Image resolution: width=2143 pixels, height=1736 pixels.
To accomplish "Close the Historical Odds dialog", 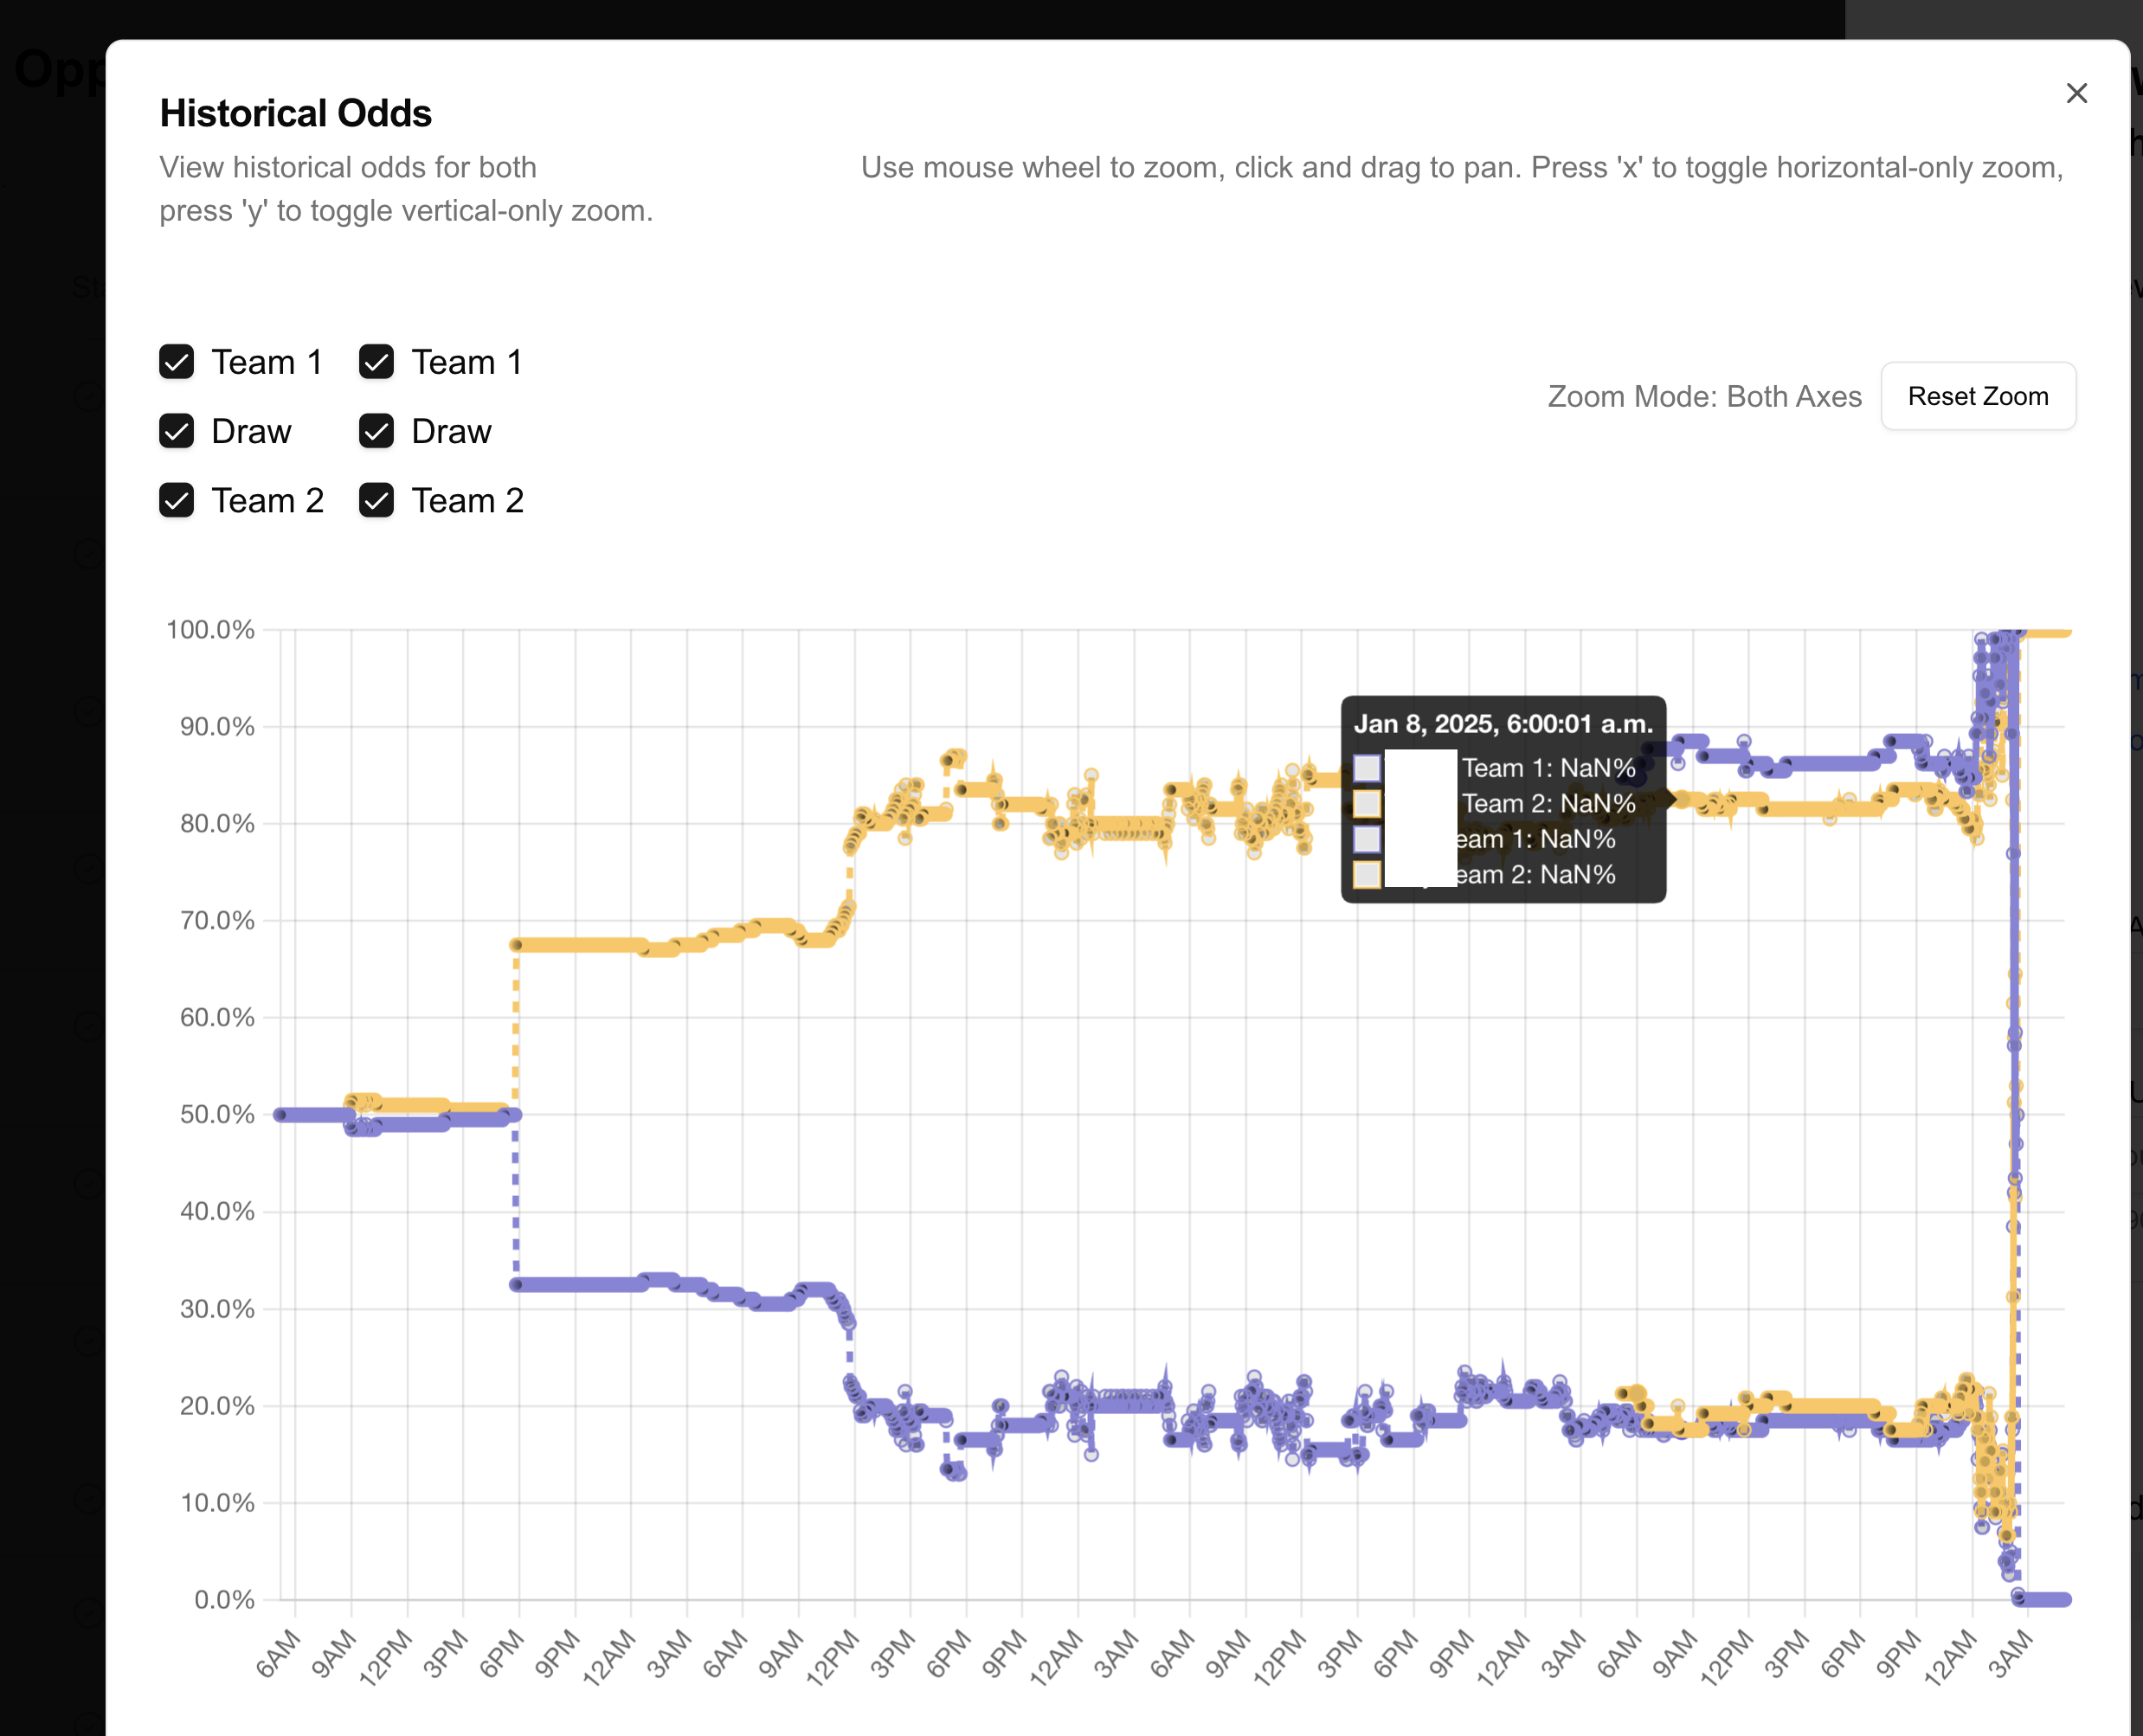I will pyautogui.click(x=2074, y=92).
